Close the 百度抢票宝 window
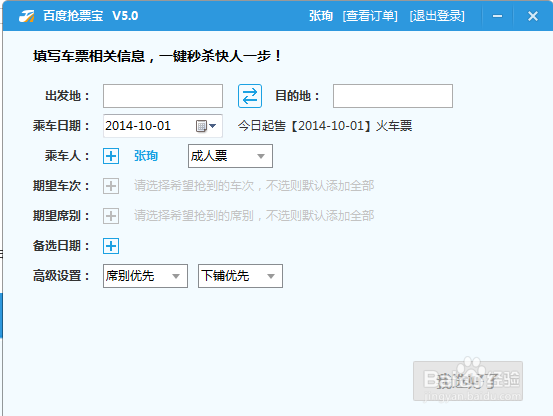The image size is (553, 416). [x=533, y=16]
